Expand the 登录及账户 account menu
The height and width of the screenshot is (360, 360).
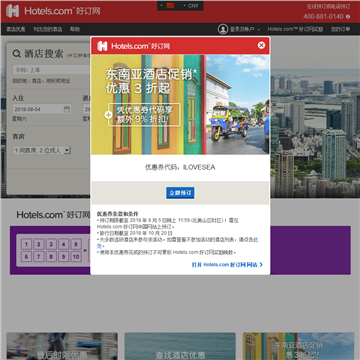pos(245,29)
